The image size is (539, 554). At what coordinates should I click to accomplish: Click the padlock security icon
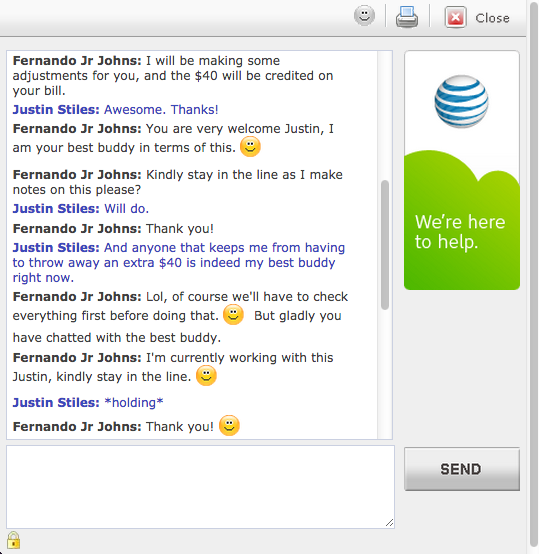point(13,540)
